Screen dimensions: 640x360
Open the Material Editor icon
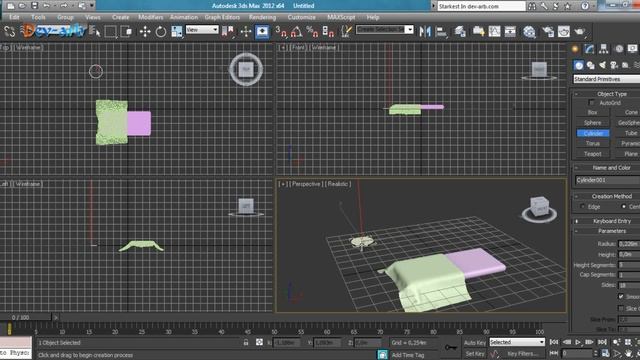(x=529, y=31)
